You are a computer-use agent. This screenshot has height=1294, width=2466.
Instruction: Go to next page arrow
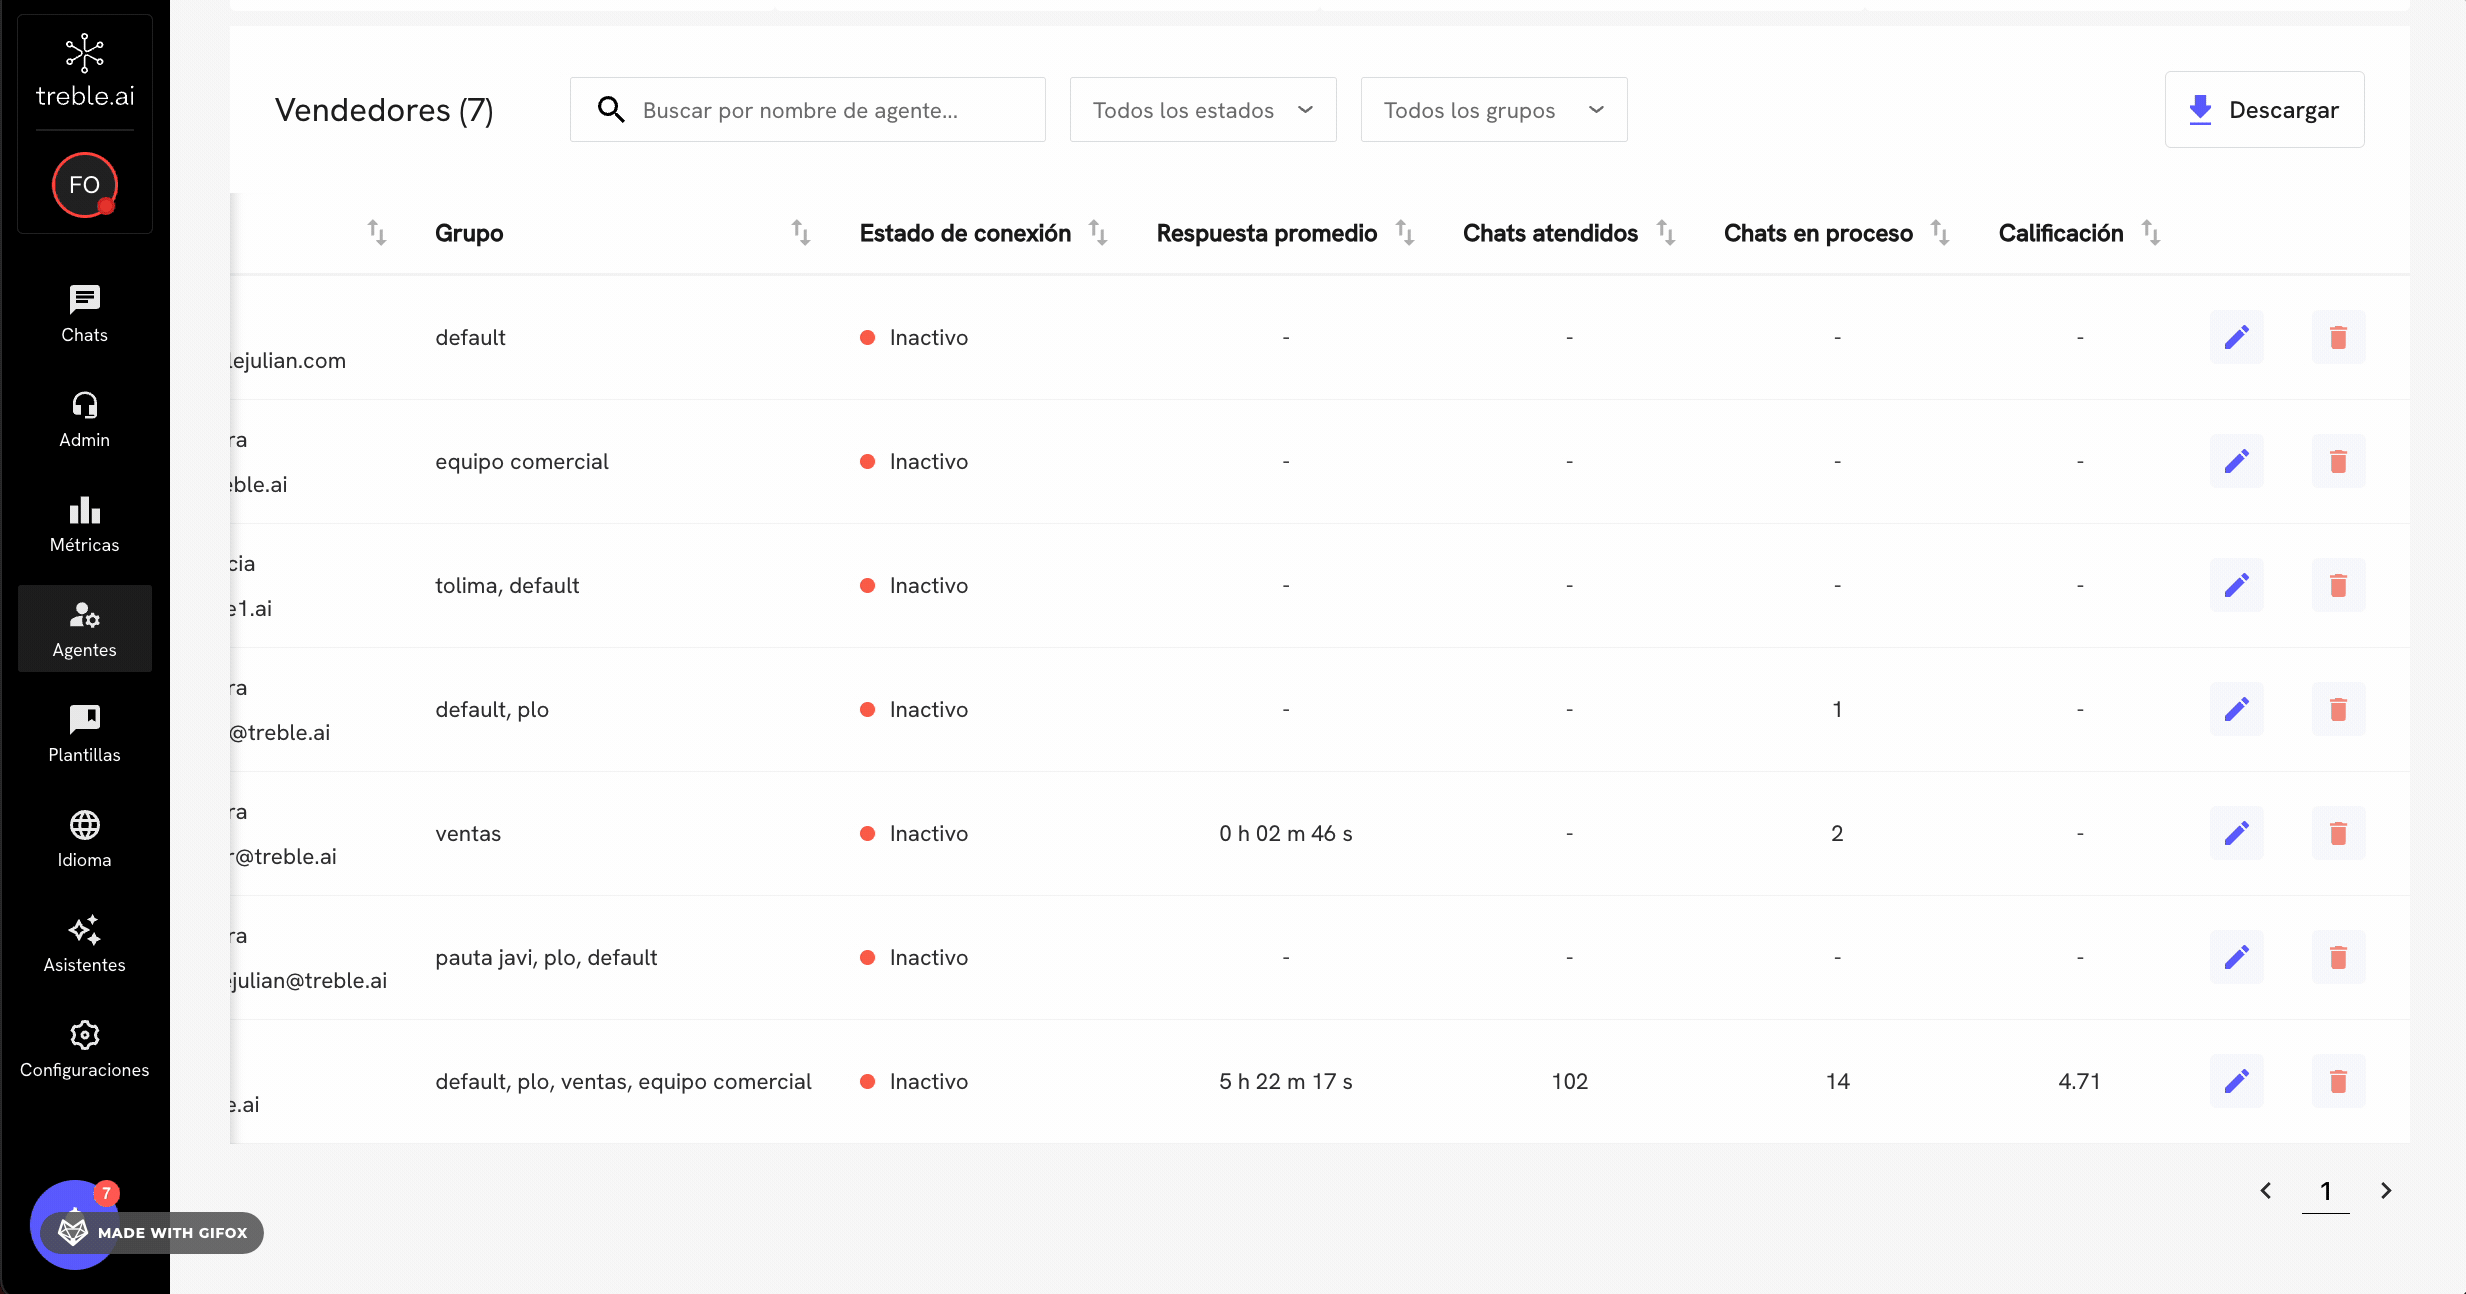(2386, 1190)
